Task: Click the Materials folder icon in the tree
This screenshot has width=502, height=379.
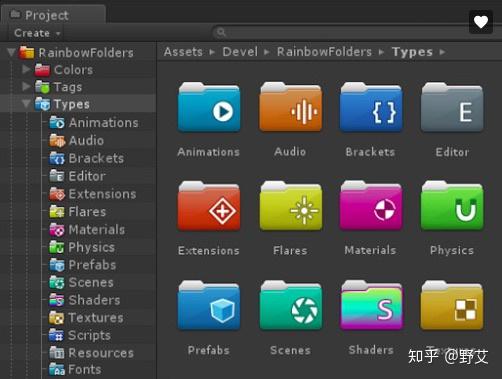Action: (57, 230)
